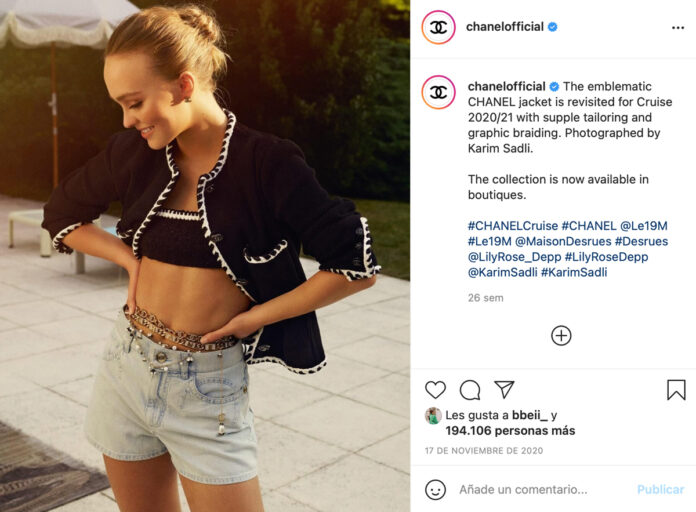Open the #CHANELCruise hashtag
696x512 pixels.
[x=513, y=226]
